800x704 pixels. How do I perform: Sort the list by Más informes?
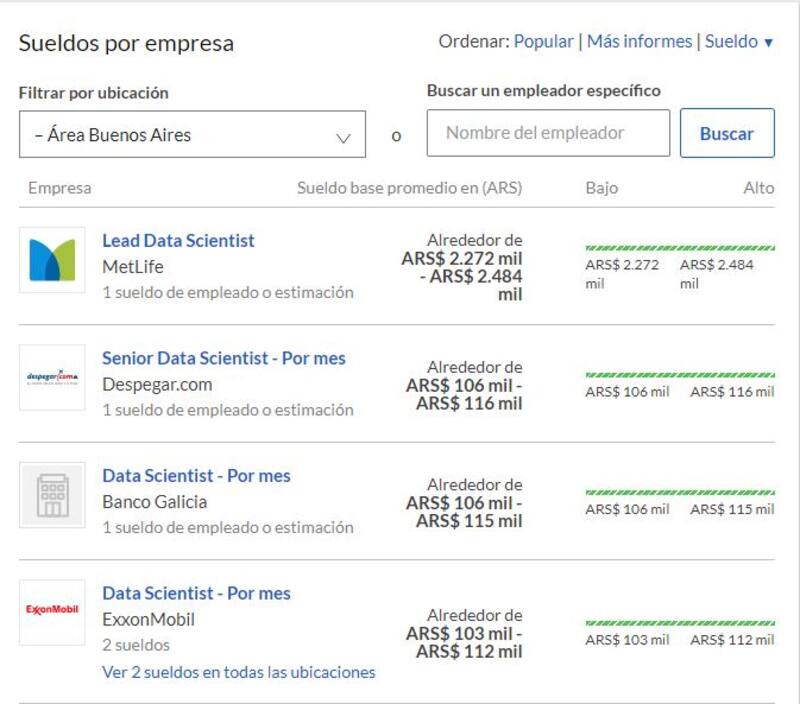pos(639,42)
